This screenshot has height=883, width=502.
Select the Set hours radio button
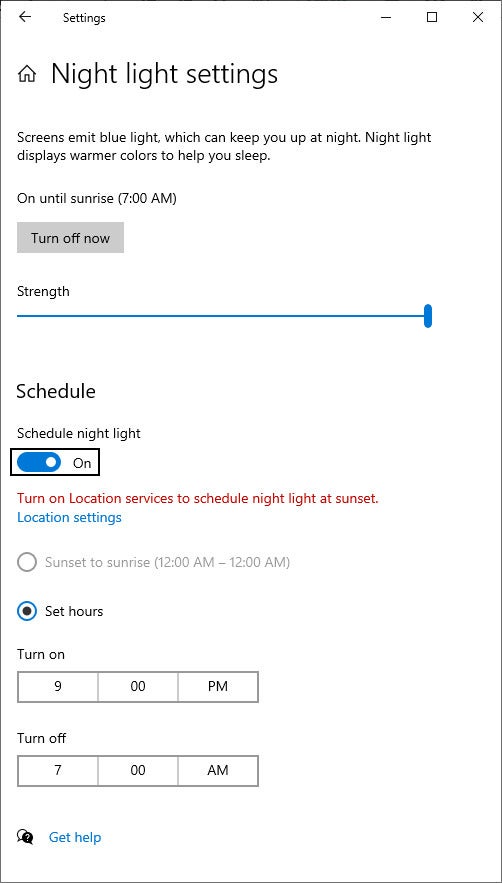coord(26,611)
